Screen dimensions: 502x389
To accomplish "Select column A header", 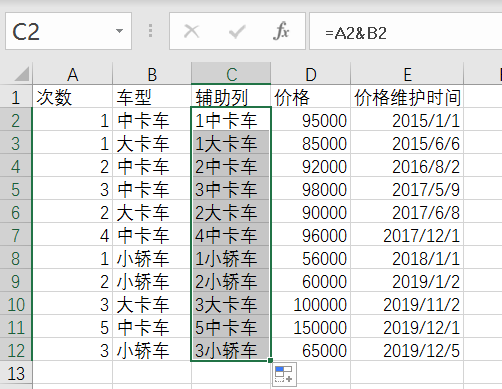I will coord(72,74).
